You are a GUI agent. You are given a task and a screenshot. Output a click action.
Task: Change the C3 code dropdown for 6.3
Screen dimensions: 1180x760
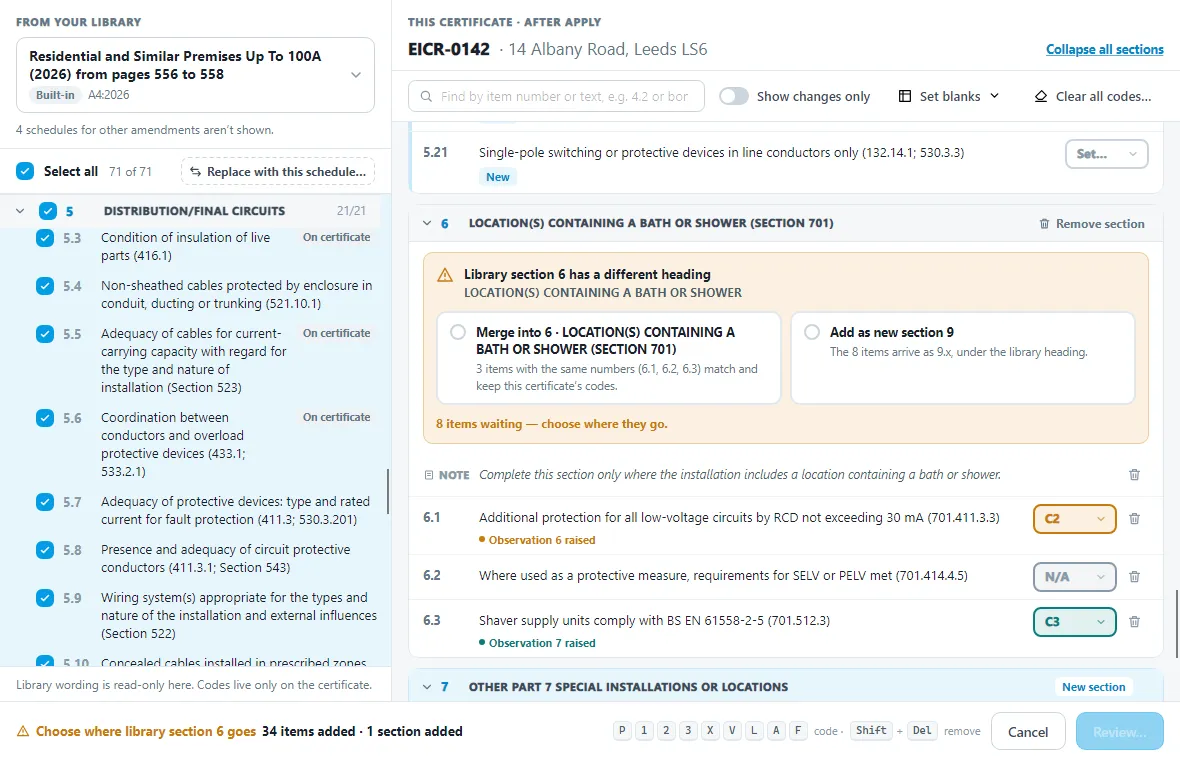pos(1075,622)
